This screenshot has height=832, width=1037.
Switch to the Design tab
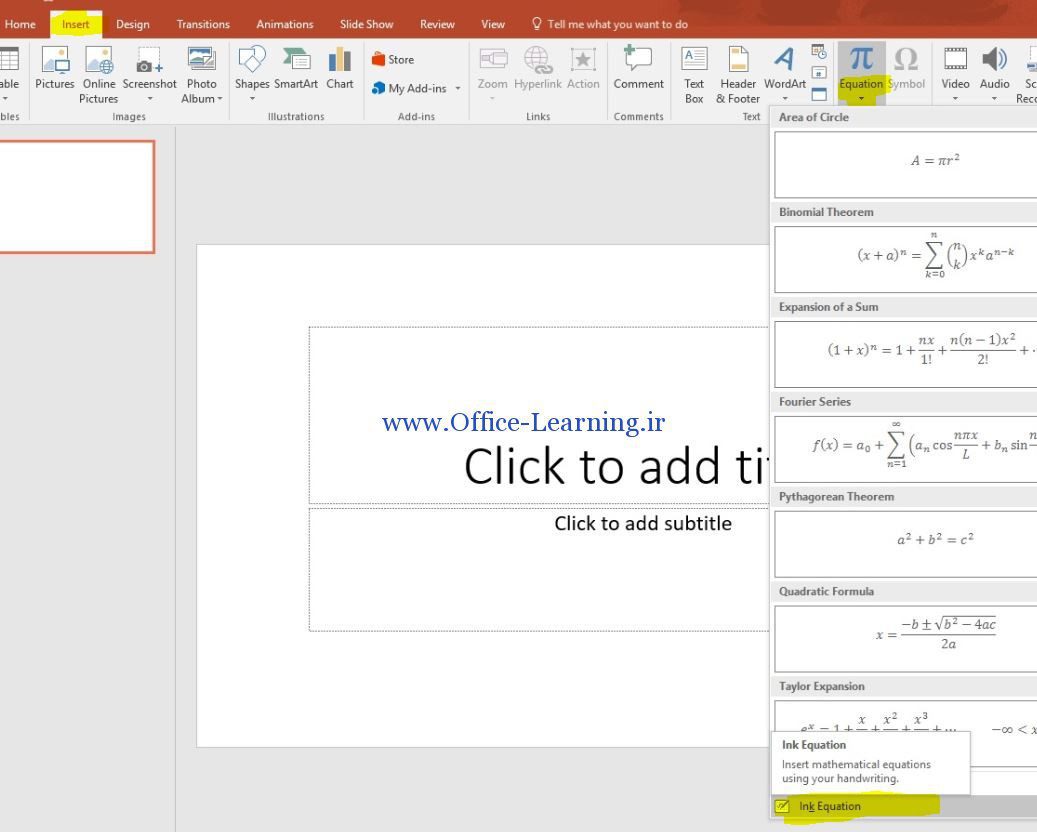tap(132, 24)
